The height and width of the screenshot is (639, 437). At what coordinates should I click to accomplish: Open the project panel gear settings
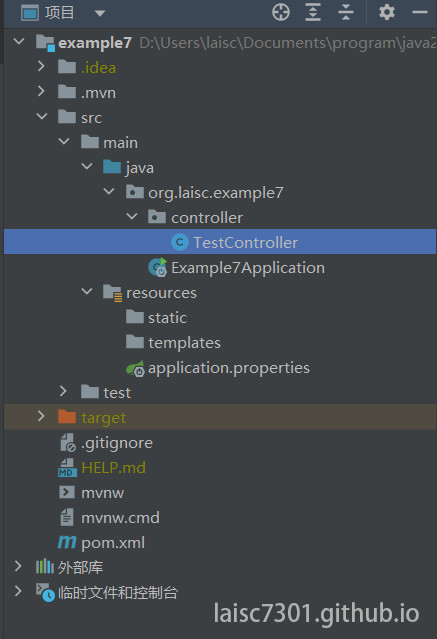[386, 12]
